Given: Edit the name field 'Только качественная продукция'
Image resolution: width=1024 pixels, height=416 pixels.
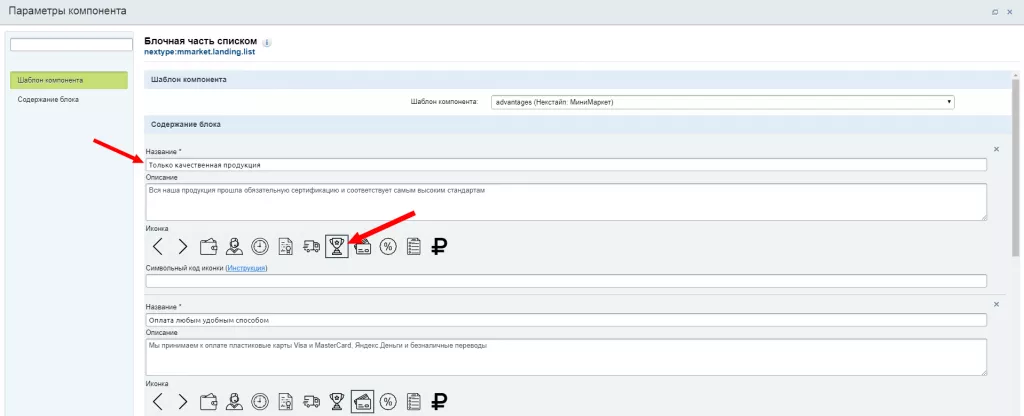Looking at the screenshot, I should [566, 165].
